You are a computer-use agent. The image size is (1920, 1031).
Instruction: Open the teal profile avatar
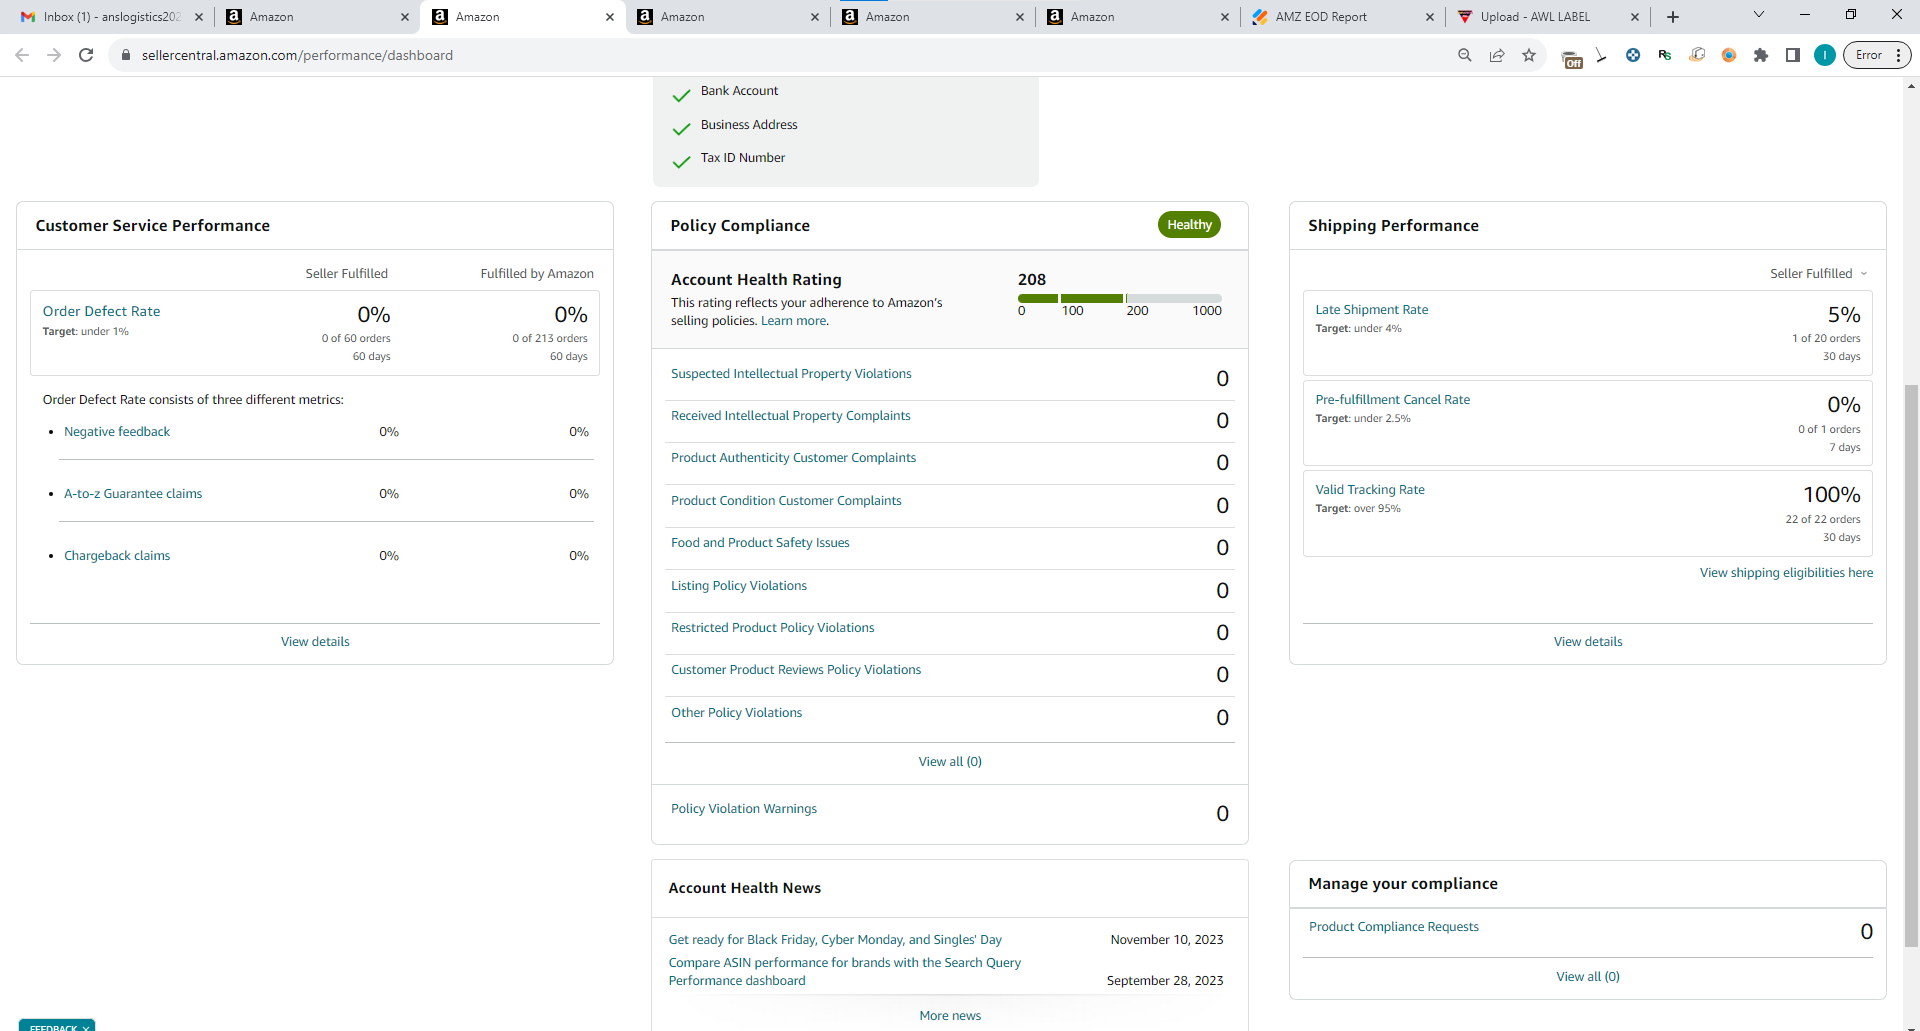1825,55
